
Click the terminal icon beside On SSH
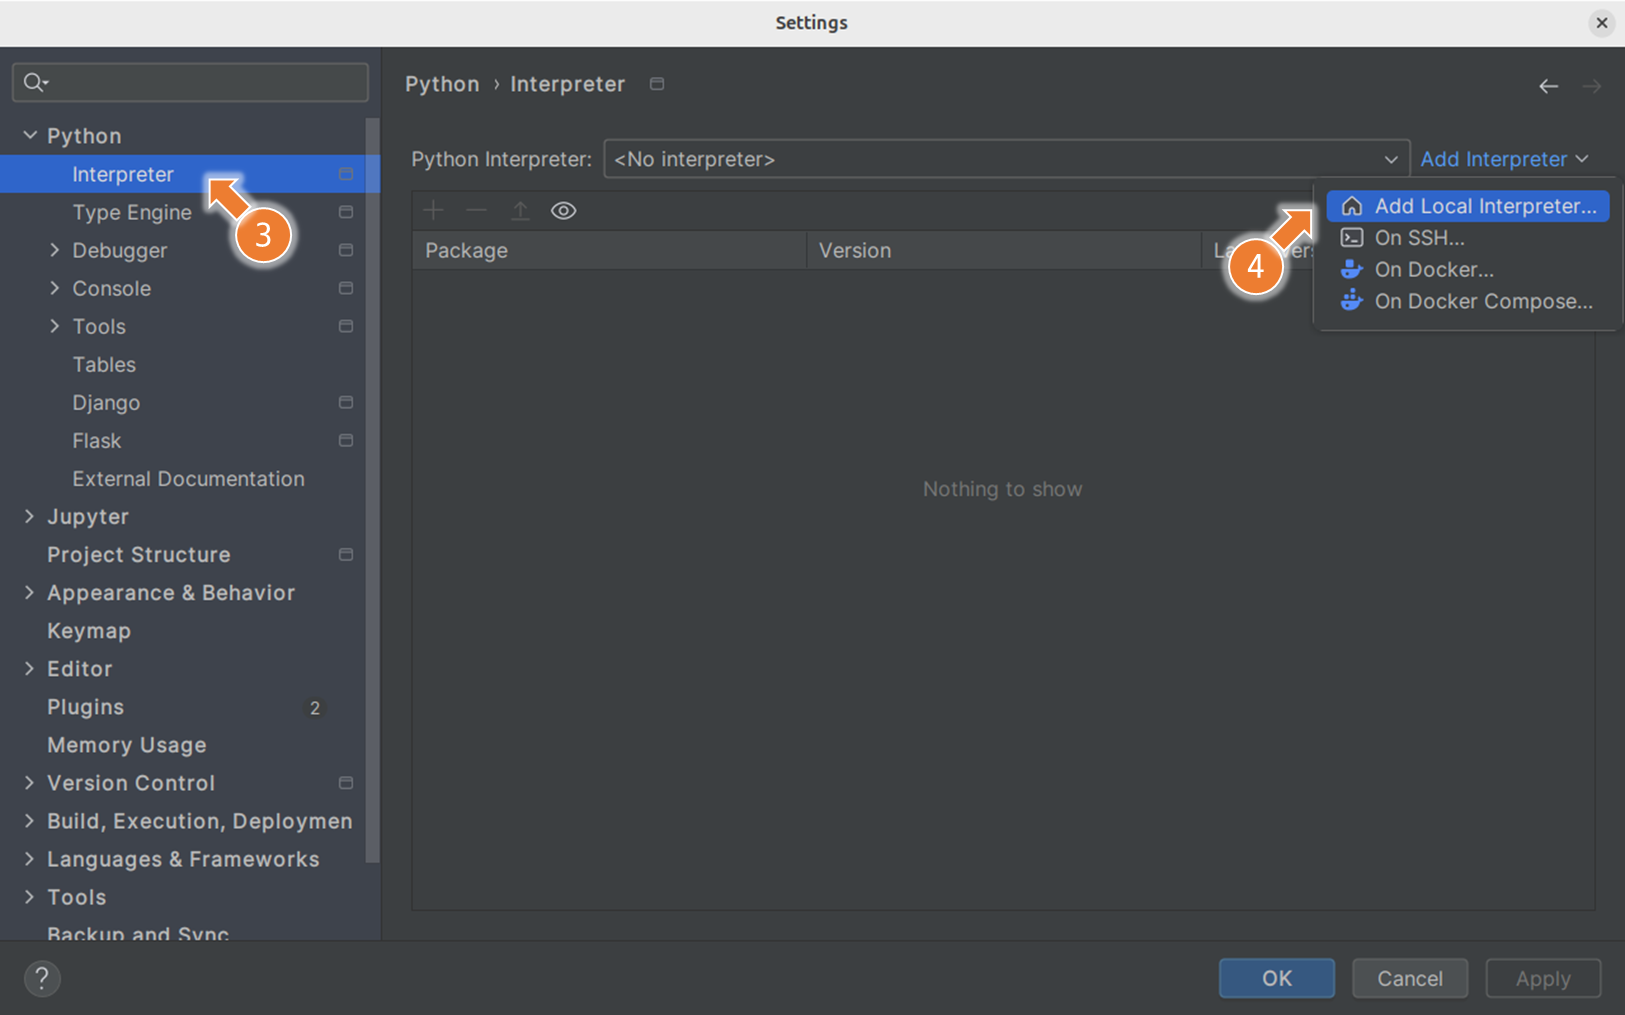pyautogui.click(x=1352, y=238)
